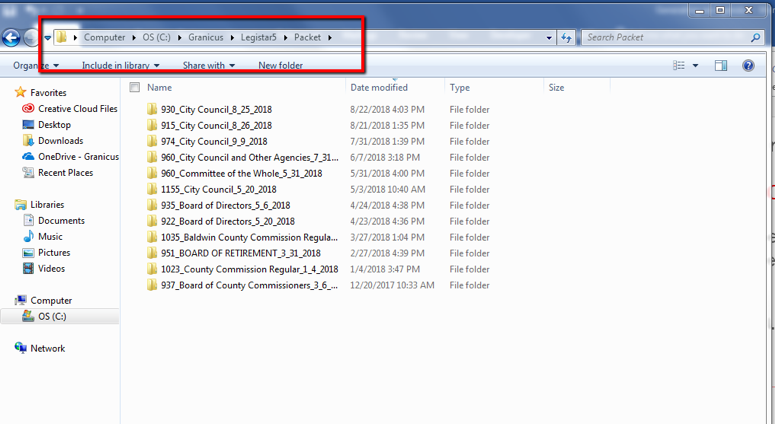Click the Change your view icon
Viewport: 775px width, 424px height.
click(679, 65)
